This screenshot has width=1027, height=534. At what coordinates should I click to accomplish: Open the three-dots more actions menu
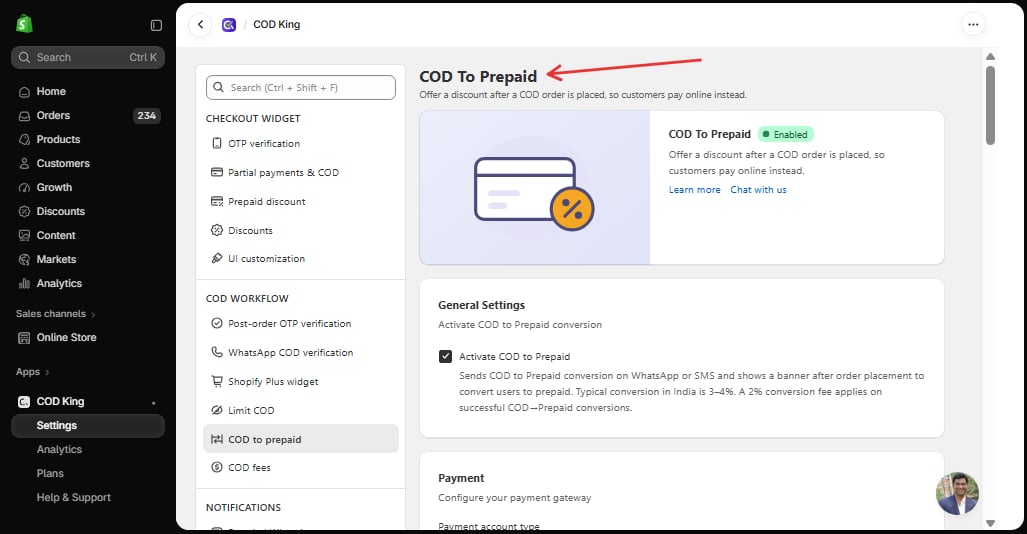973,25
